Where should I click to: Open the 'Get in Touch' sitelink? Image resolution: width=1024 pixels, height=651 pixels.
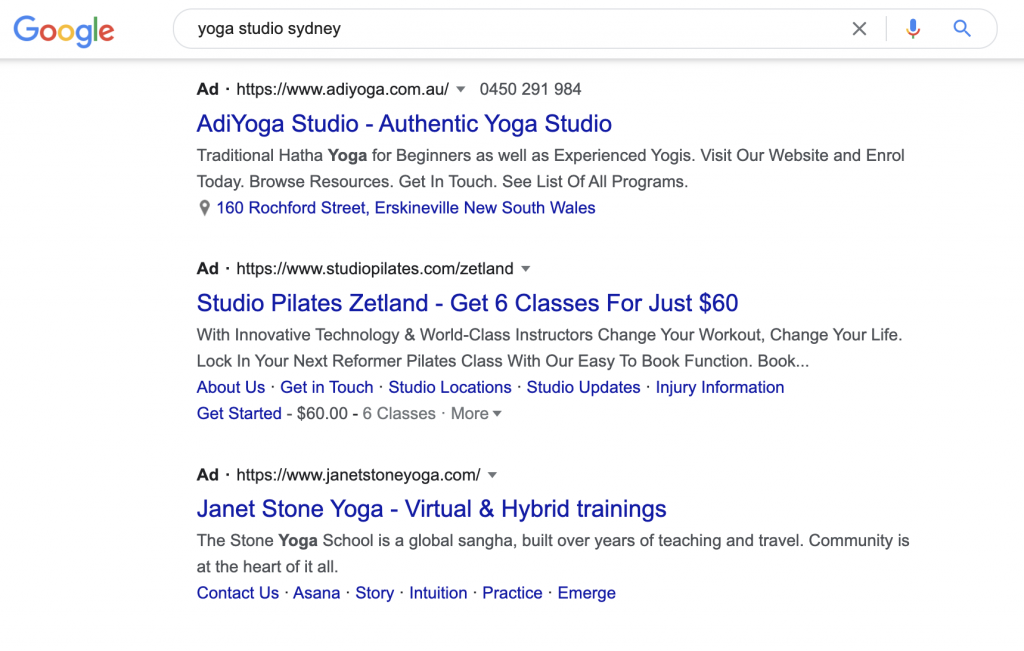(327, 387)
